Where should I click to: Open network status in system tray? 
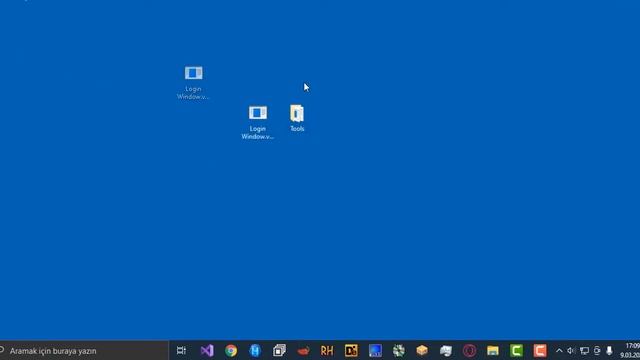(584, 350)
